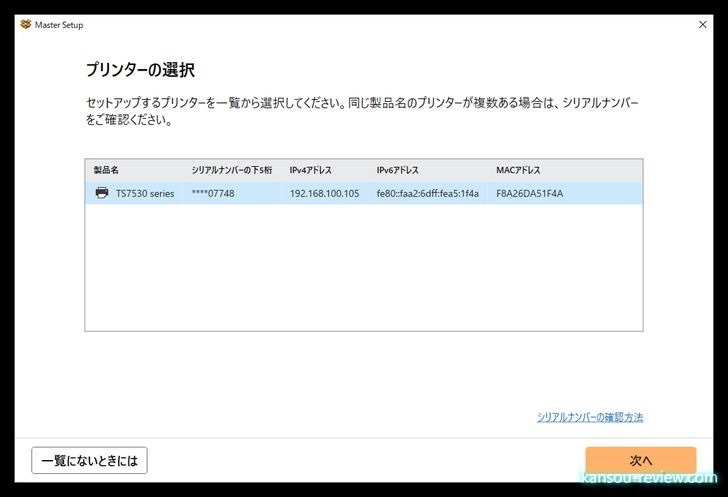728x497 pixels.
Task: Close the Master Setup window
Action: [x=702, y=24]
